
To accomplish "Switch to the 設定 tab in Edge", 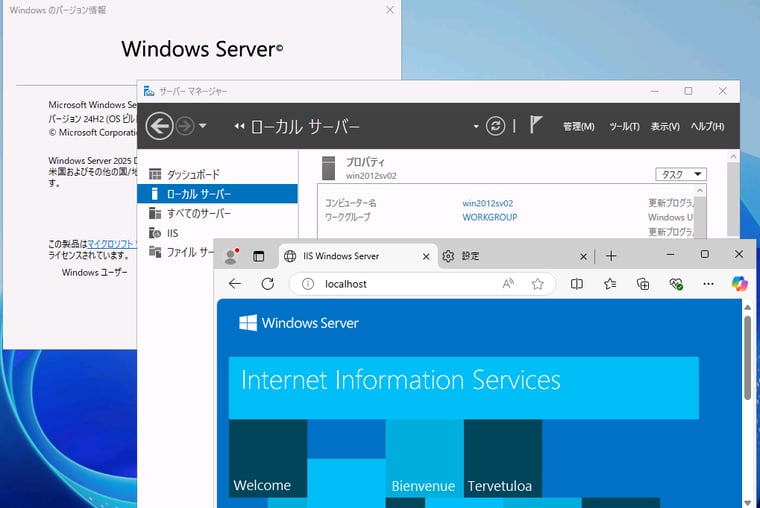I will click(x=515, y=256).
